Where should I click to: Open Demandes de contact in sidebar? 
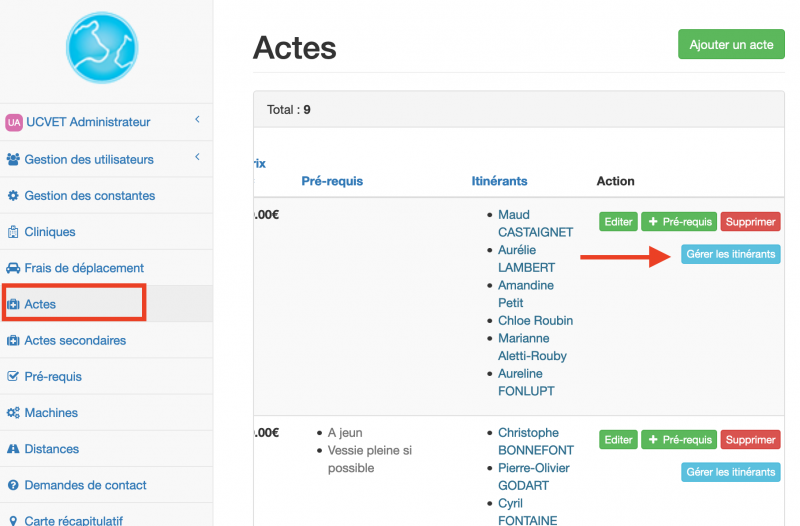point(85,485)
